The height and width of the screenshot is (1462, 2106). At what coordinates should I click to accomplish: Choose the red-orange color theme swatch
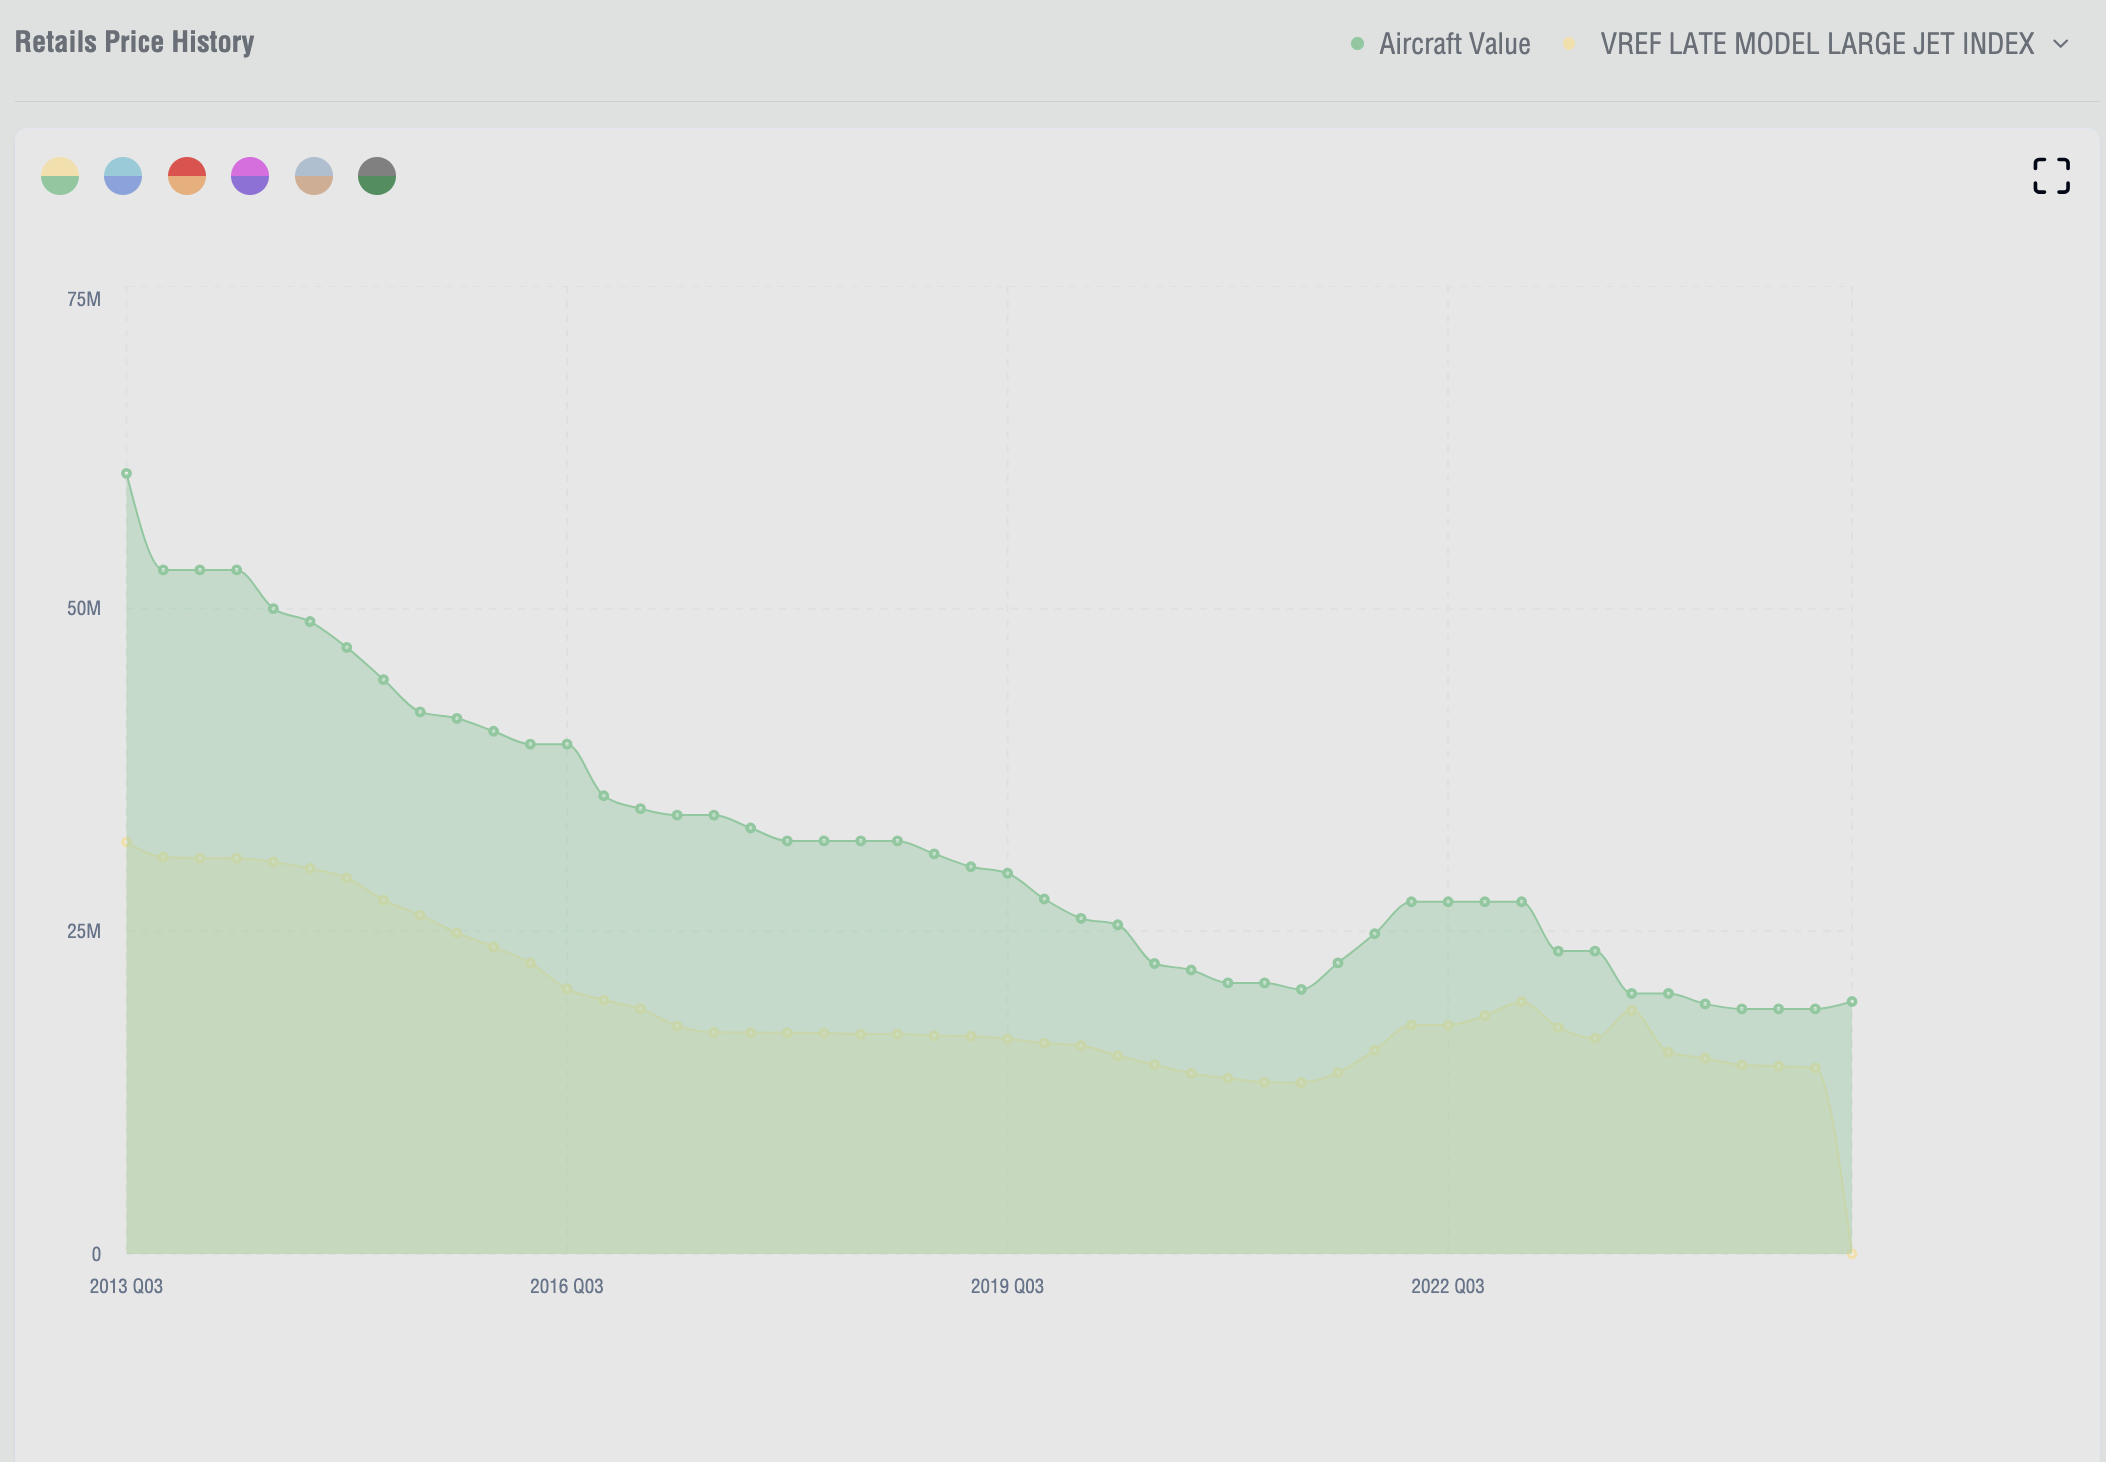coord(187,176)
